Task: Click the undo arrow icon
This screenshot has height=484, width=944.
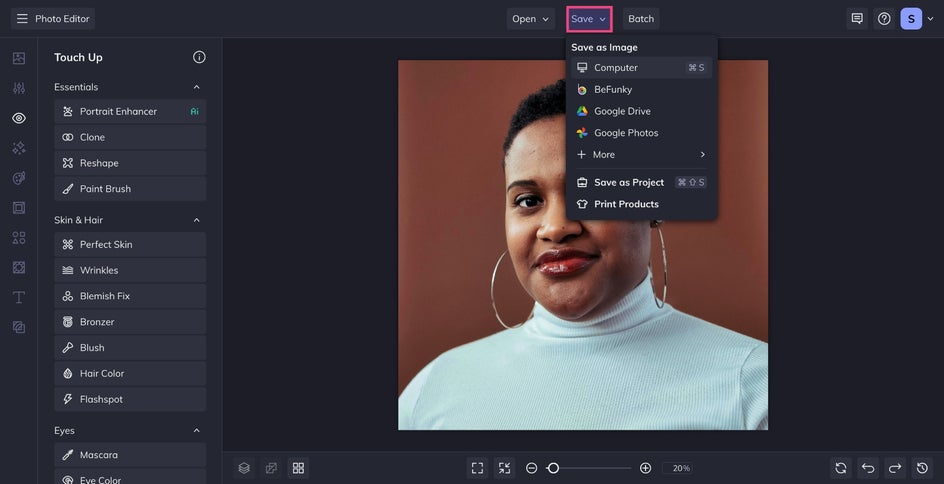Action: pos(868,468)
